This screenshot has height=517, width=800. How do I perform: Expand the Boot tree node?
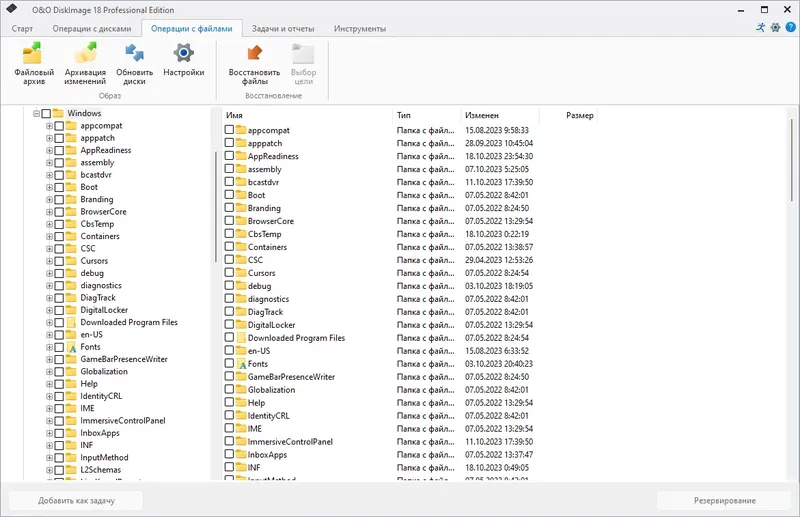[x=49, y=187]
